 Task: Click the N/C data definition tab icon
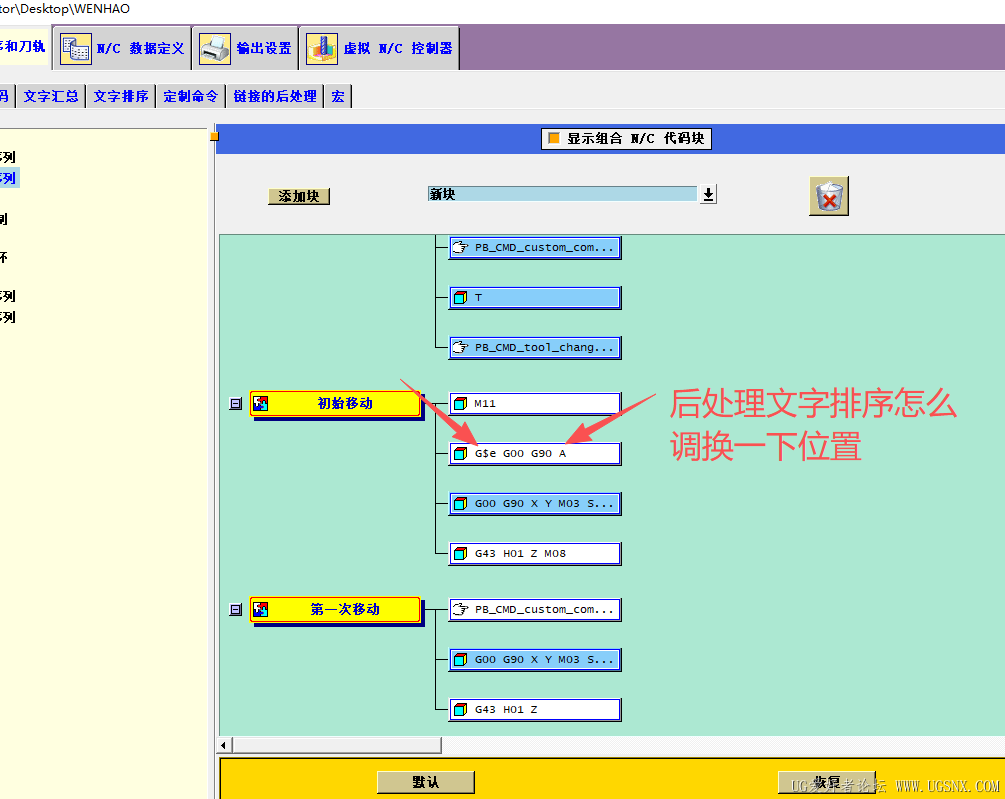tap(76, 49)
